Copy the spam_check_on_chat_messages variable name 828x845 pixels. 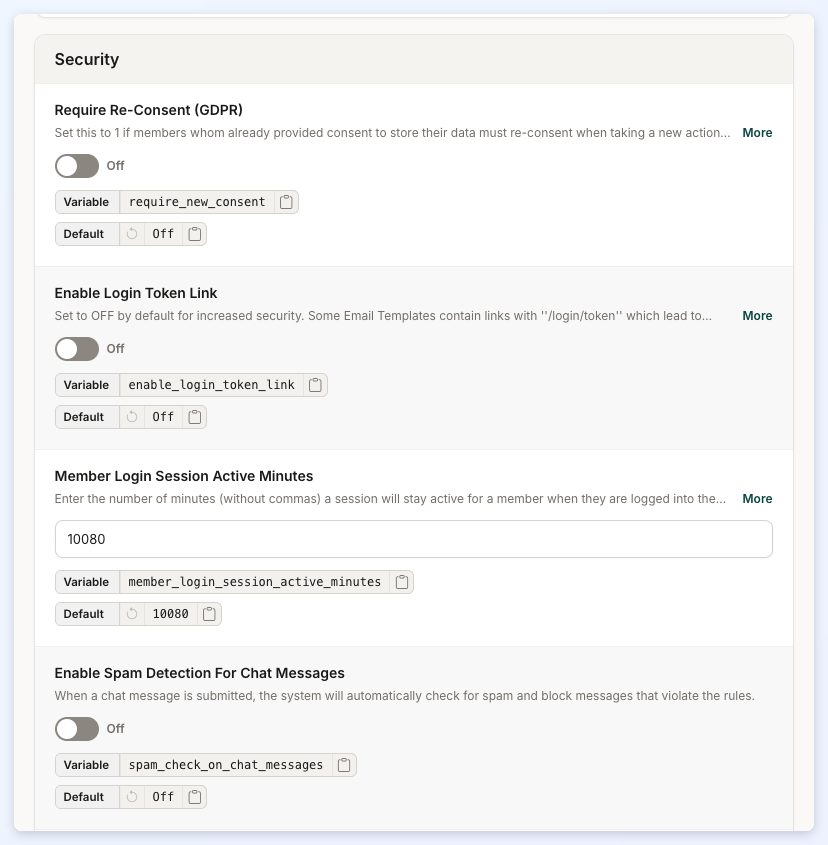click(344, 765)
